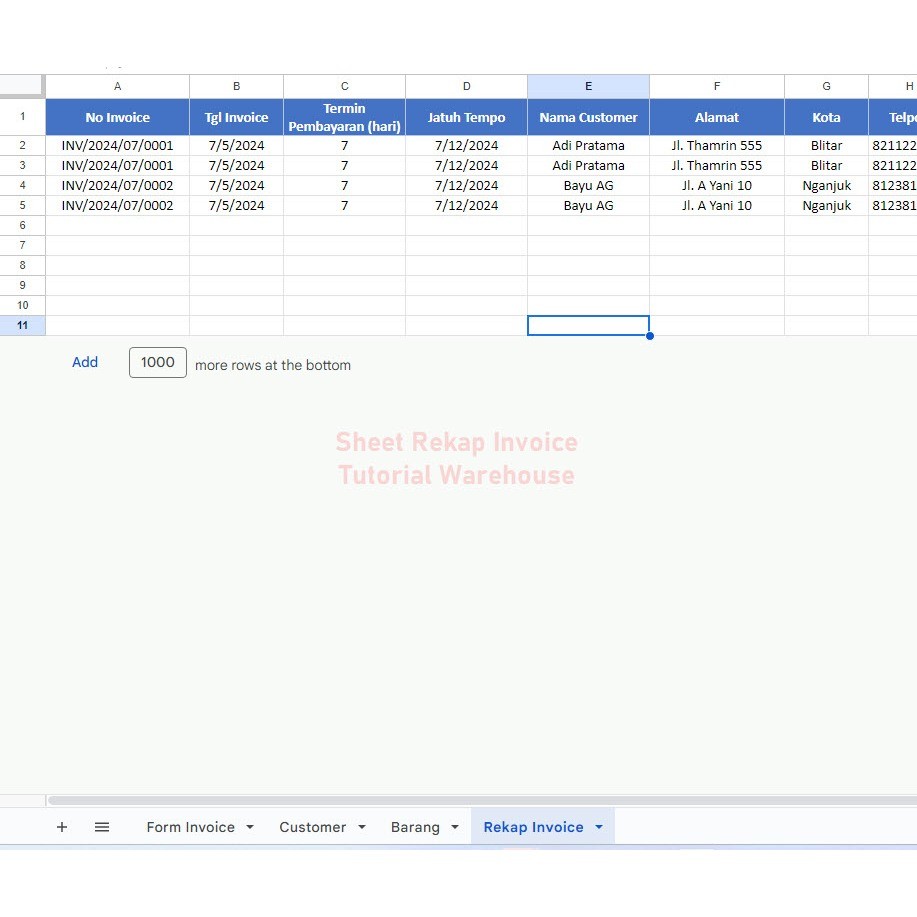The image size is (917, 917).
Task: Click the Nama Customer header cell
Action: point(588,117)
